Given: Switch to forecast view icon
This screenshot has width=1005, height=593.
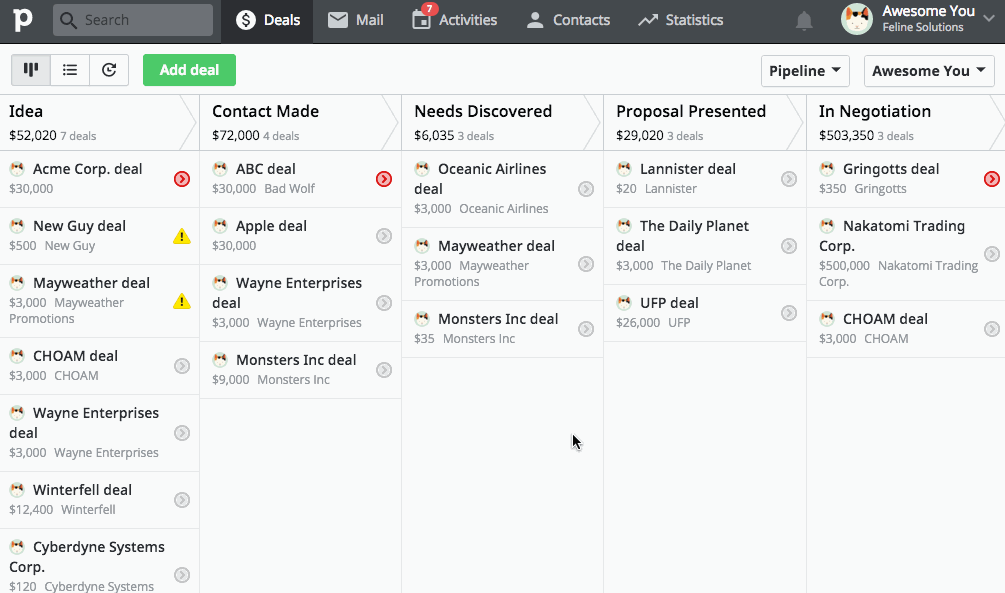Looking at the screenshot, I should 109,70.
